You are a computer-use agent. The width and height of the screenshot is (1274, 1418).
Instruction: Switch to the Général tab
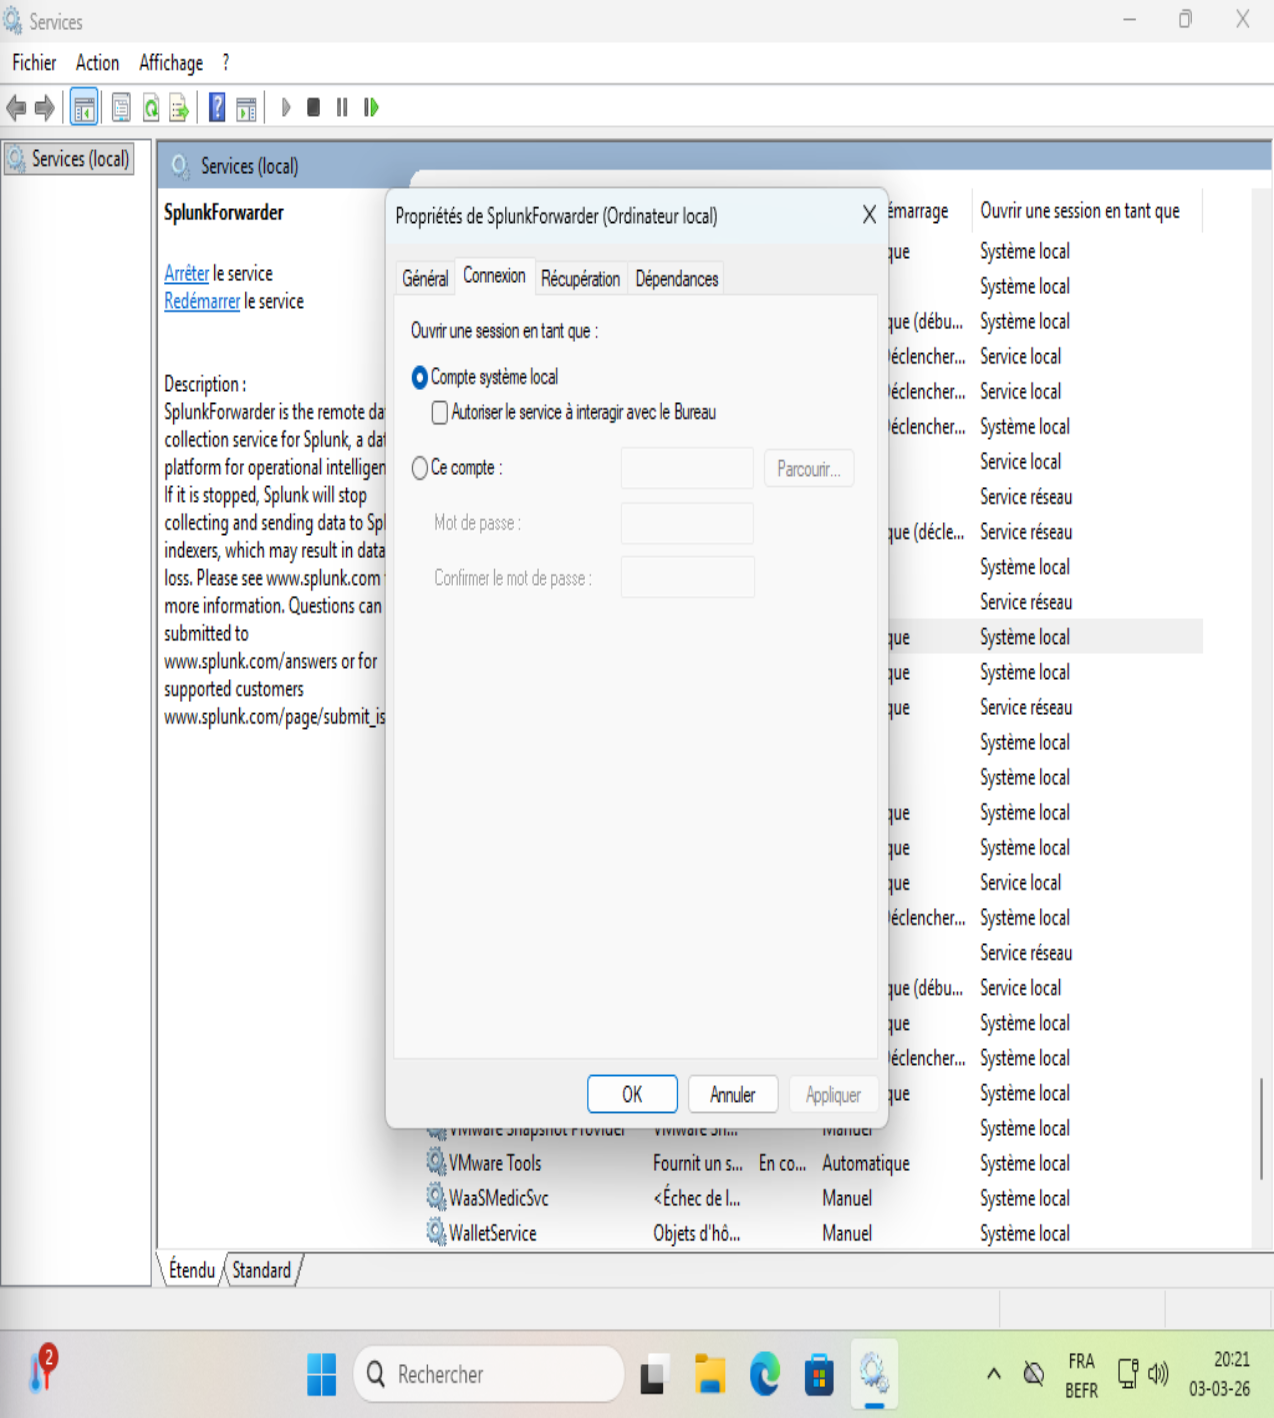point(425,279)
